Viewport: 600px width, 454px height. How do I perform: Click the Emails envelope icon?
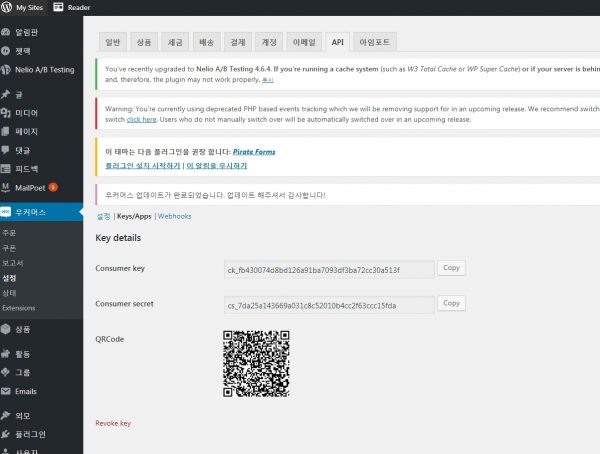coord(5,391)
